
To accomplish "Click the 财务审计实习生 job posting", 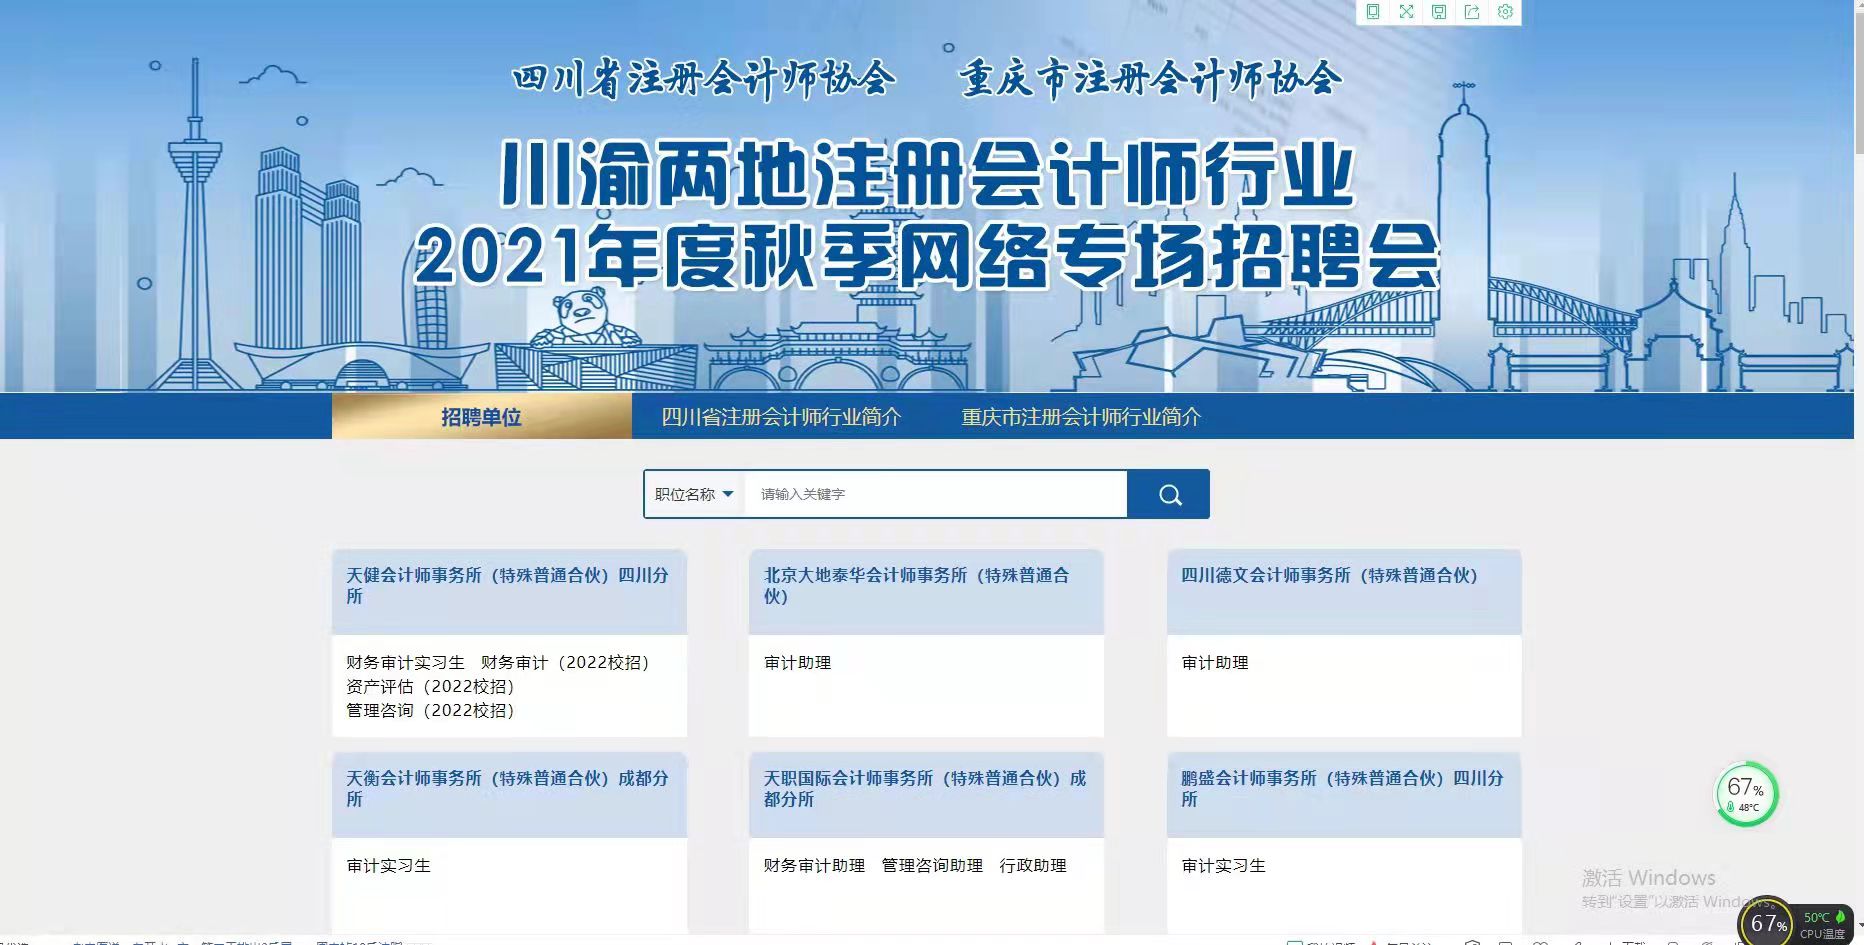I will (x=405, y=663).
